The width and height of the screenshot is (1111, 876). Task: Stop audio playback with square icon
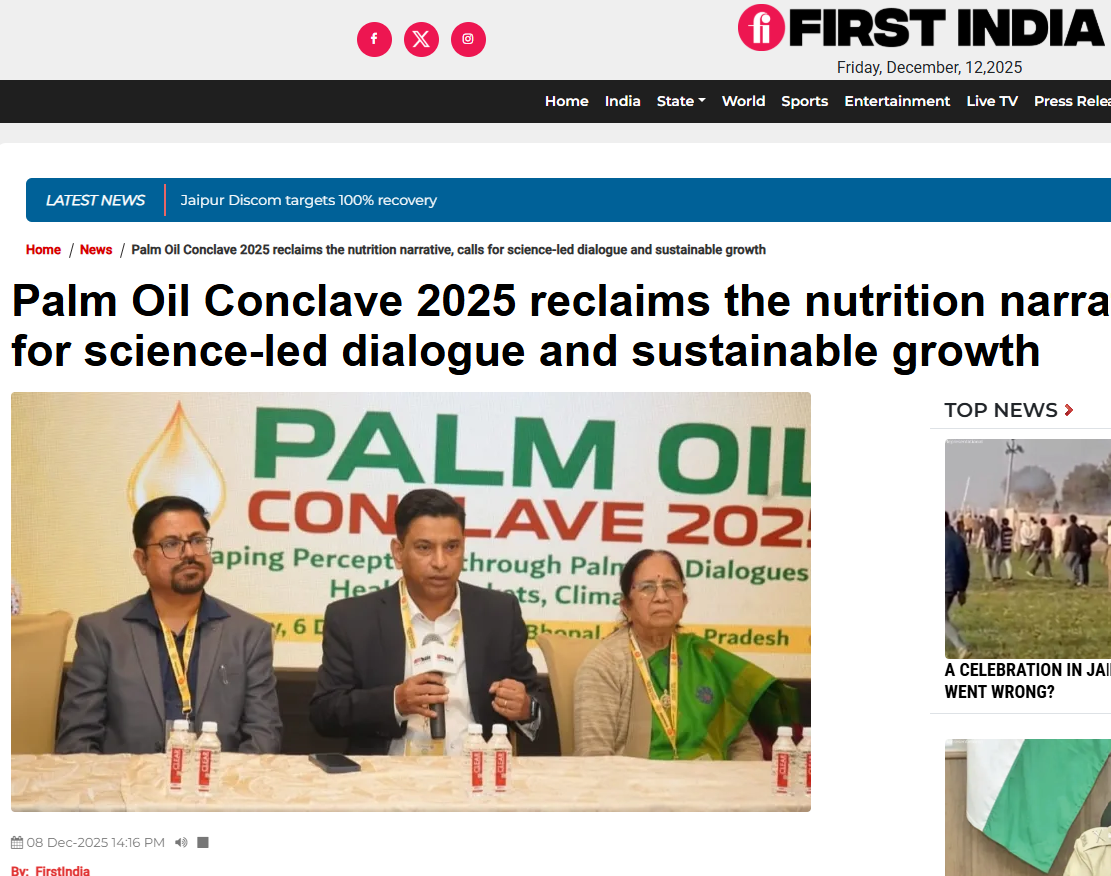(203, 843)
